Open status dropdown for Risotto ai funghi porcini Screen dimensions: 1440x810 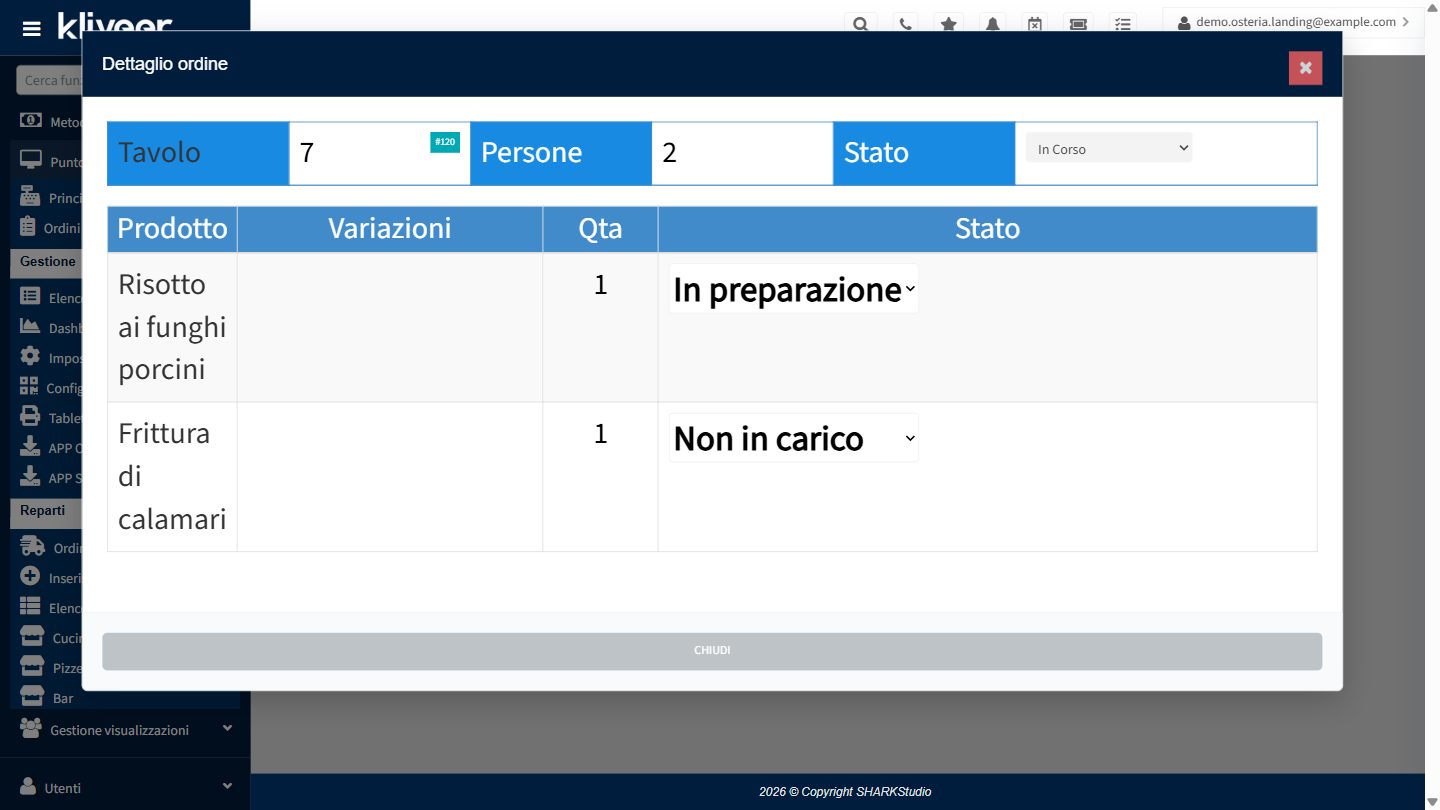tap(793, 289)
